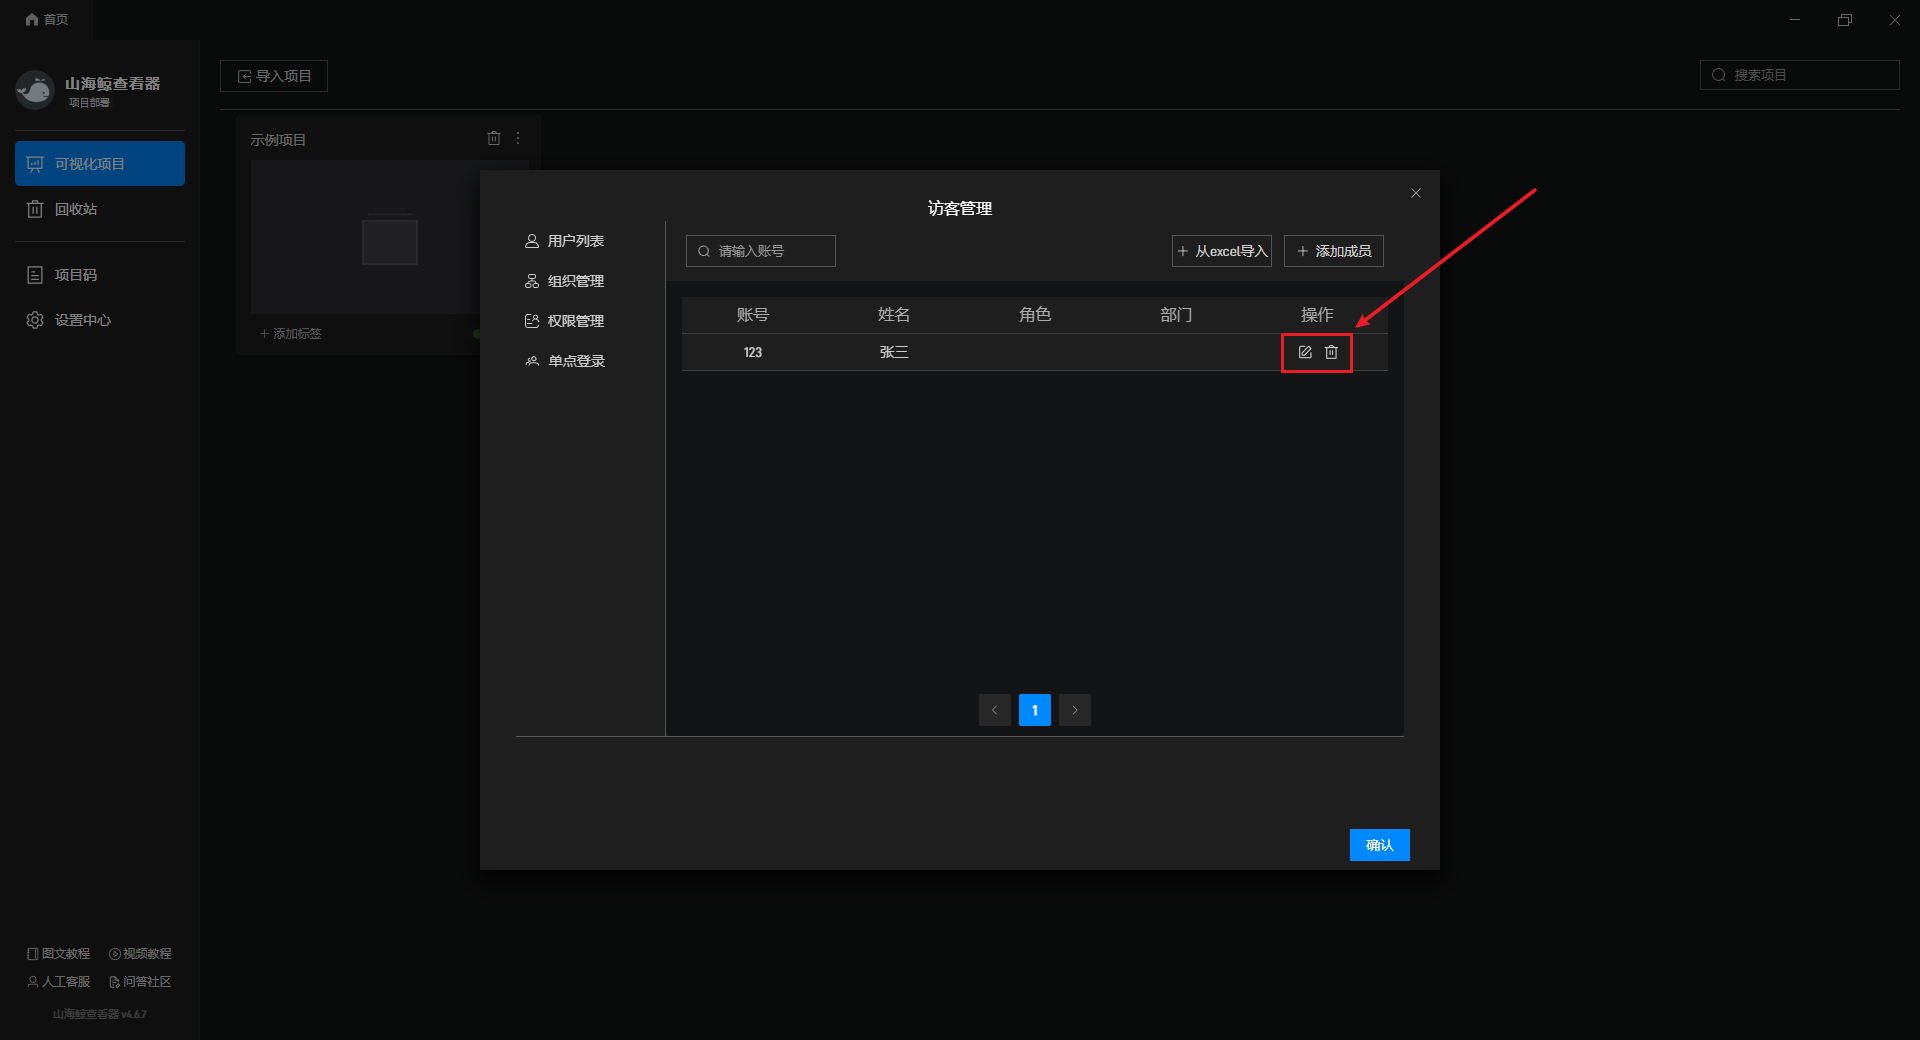1920x1040 pixels.
Task: Delete user 张三 with trash icon
Action: pos(1331,352)
